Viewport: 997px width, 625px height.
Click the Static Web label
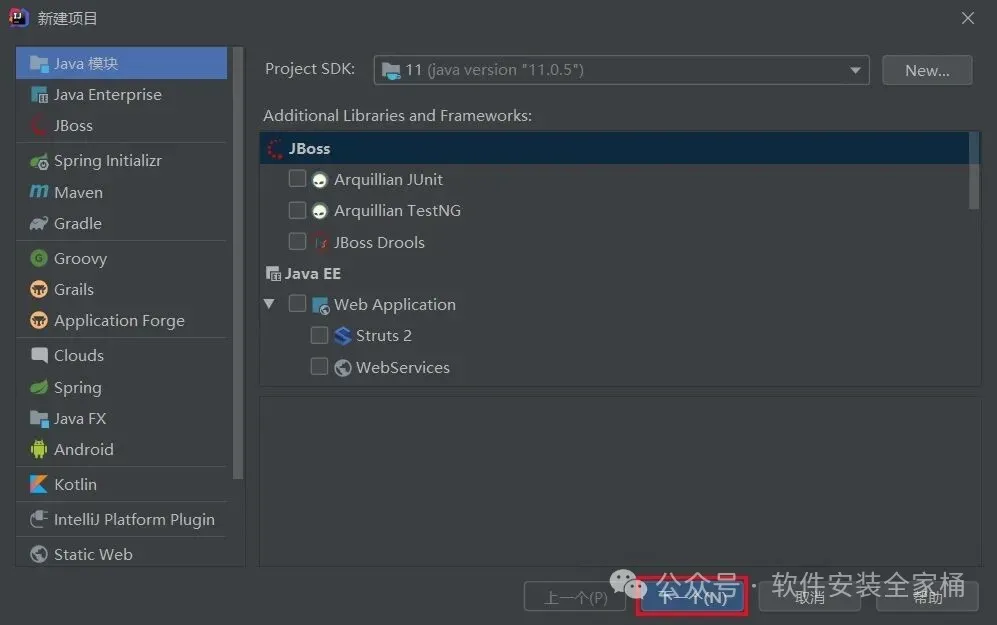(x=93, y=554)
